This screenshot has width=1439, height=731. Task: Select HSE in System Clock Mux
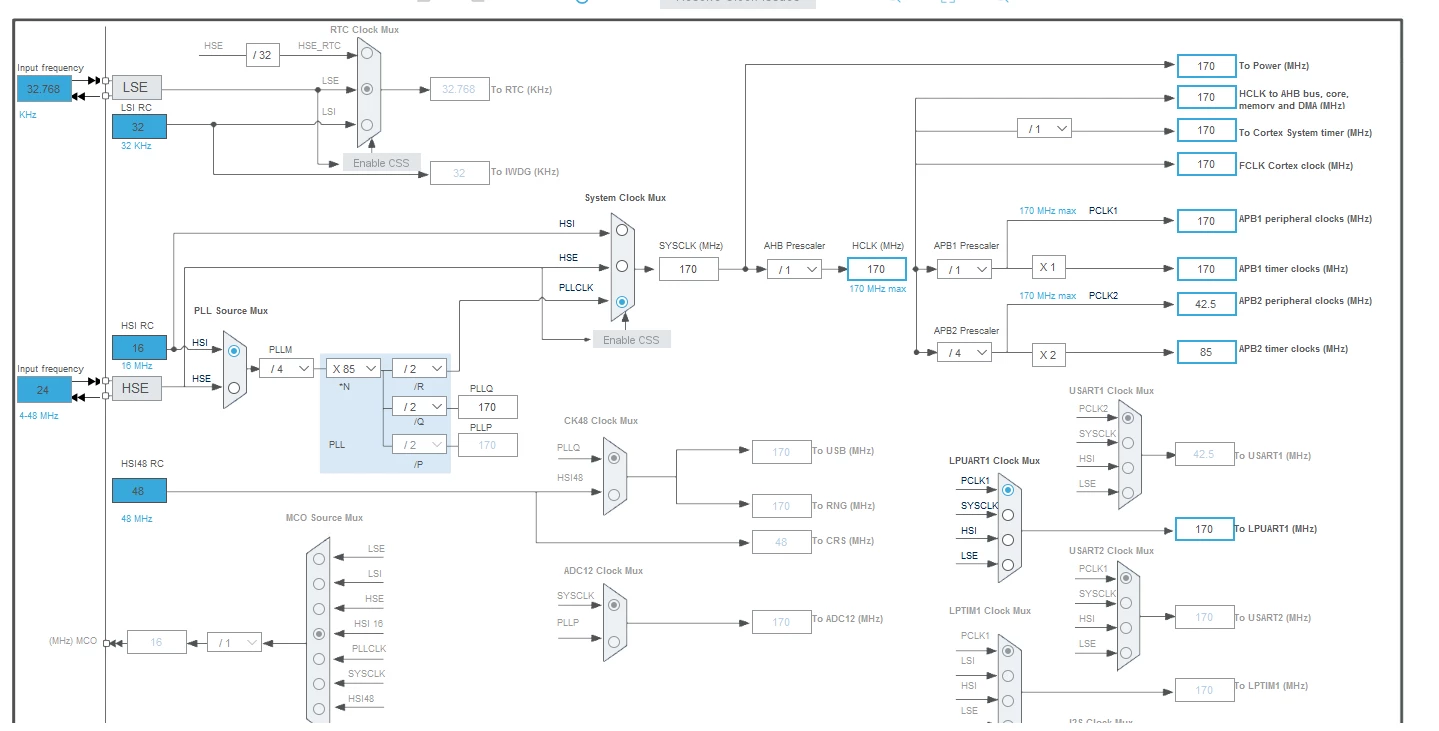pos(622,266)
